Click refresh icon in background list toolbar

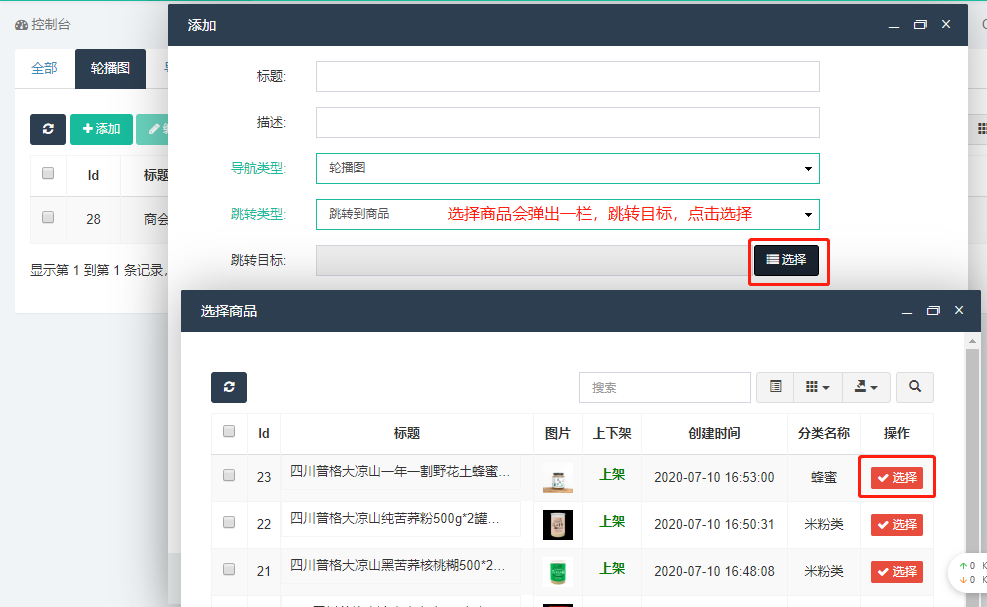pyautogui.click(x=48, y=129)
